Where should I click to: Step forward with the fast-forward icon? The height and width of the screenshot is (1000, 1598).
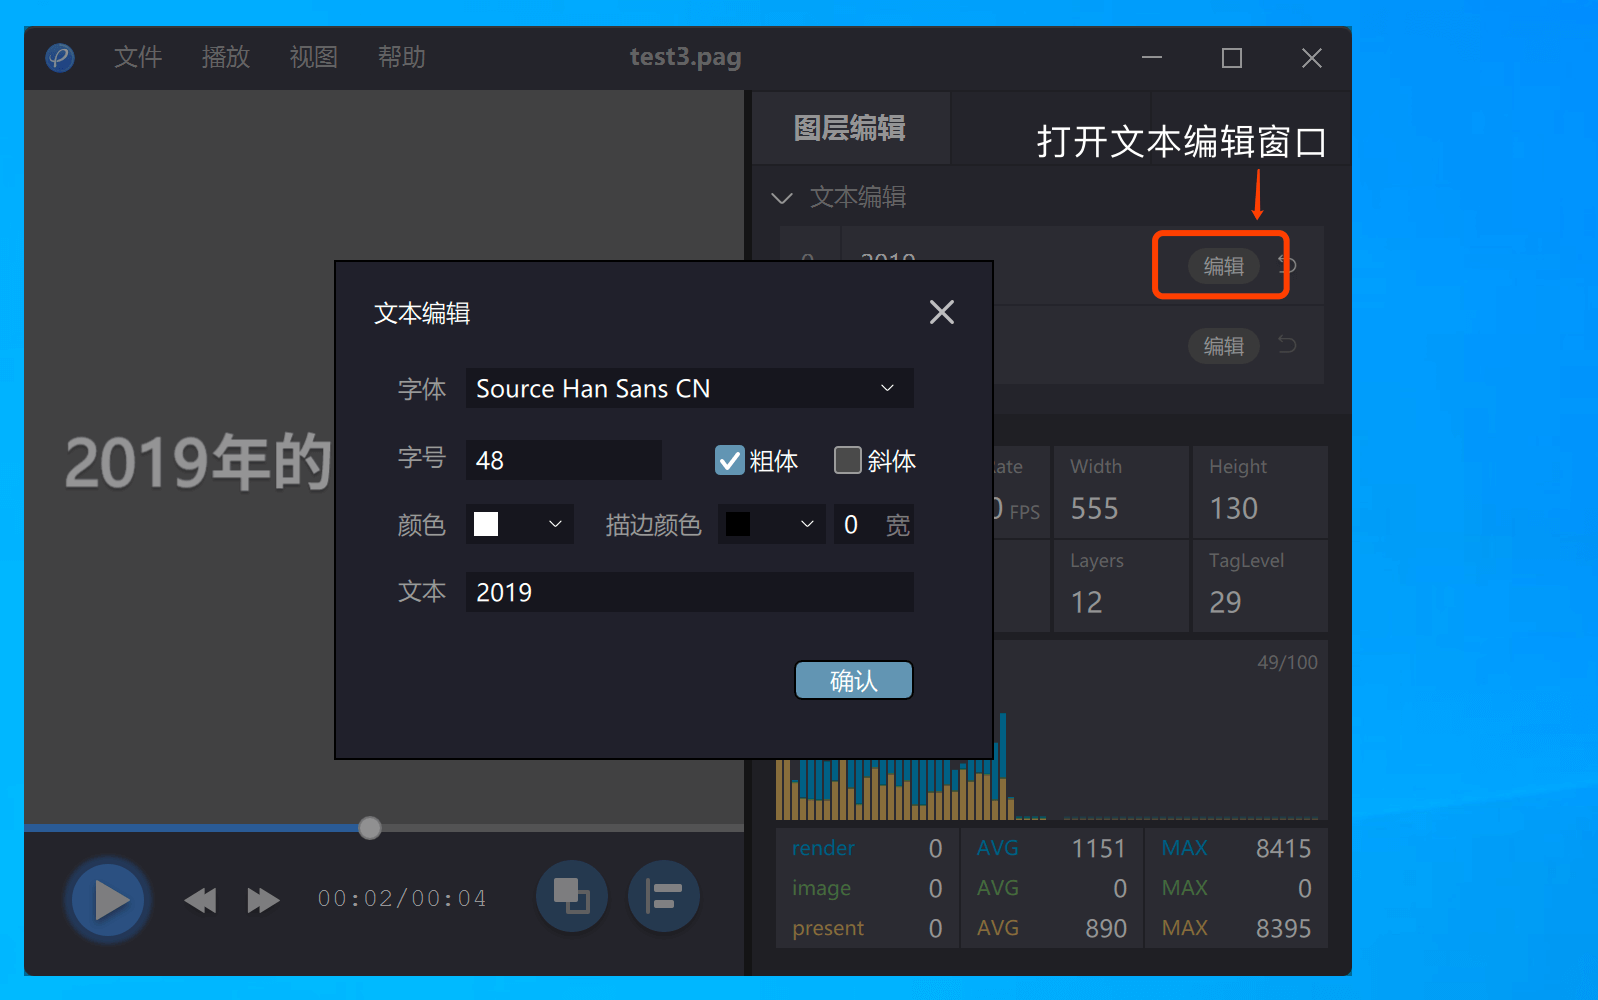[x=263, y=900]
